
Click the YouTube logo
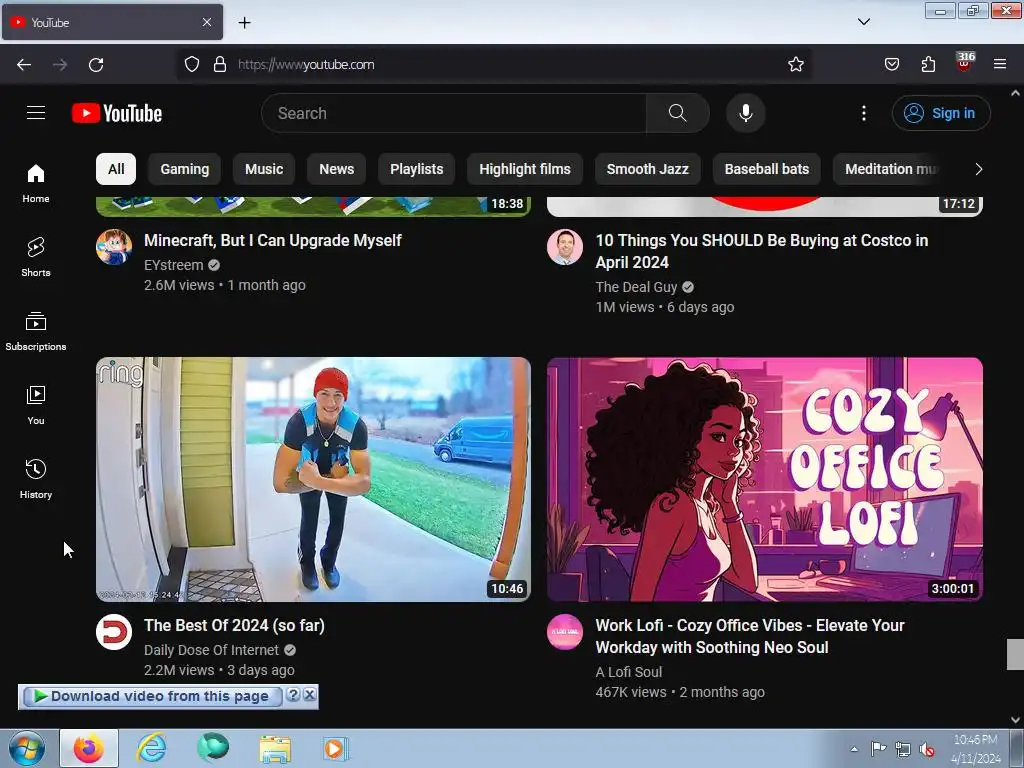(x=117, y=113)
